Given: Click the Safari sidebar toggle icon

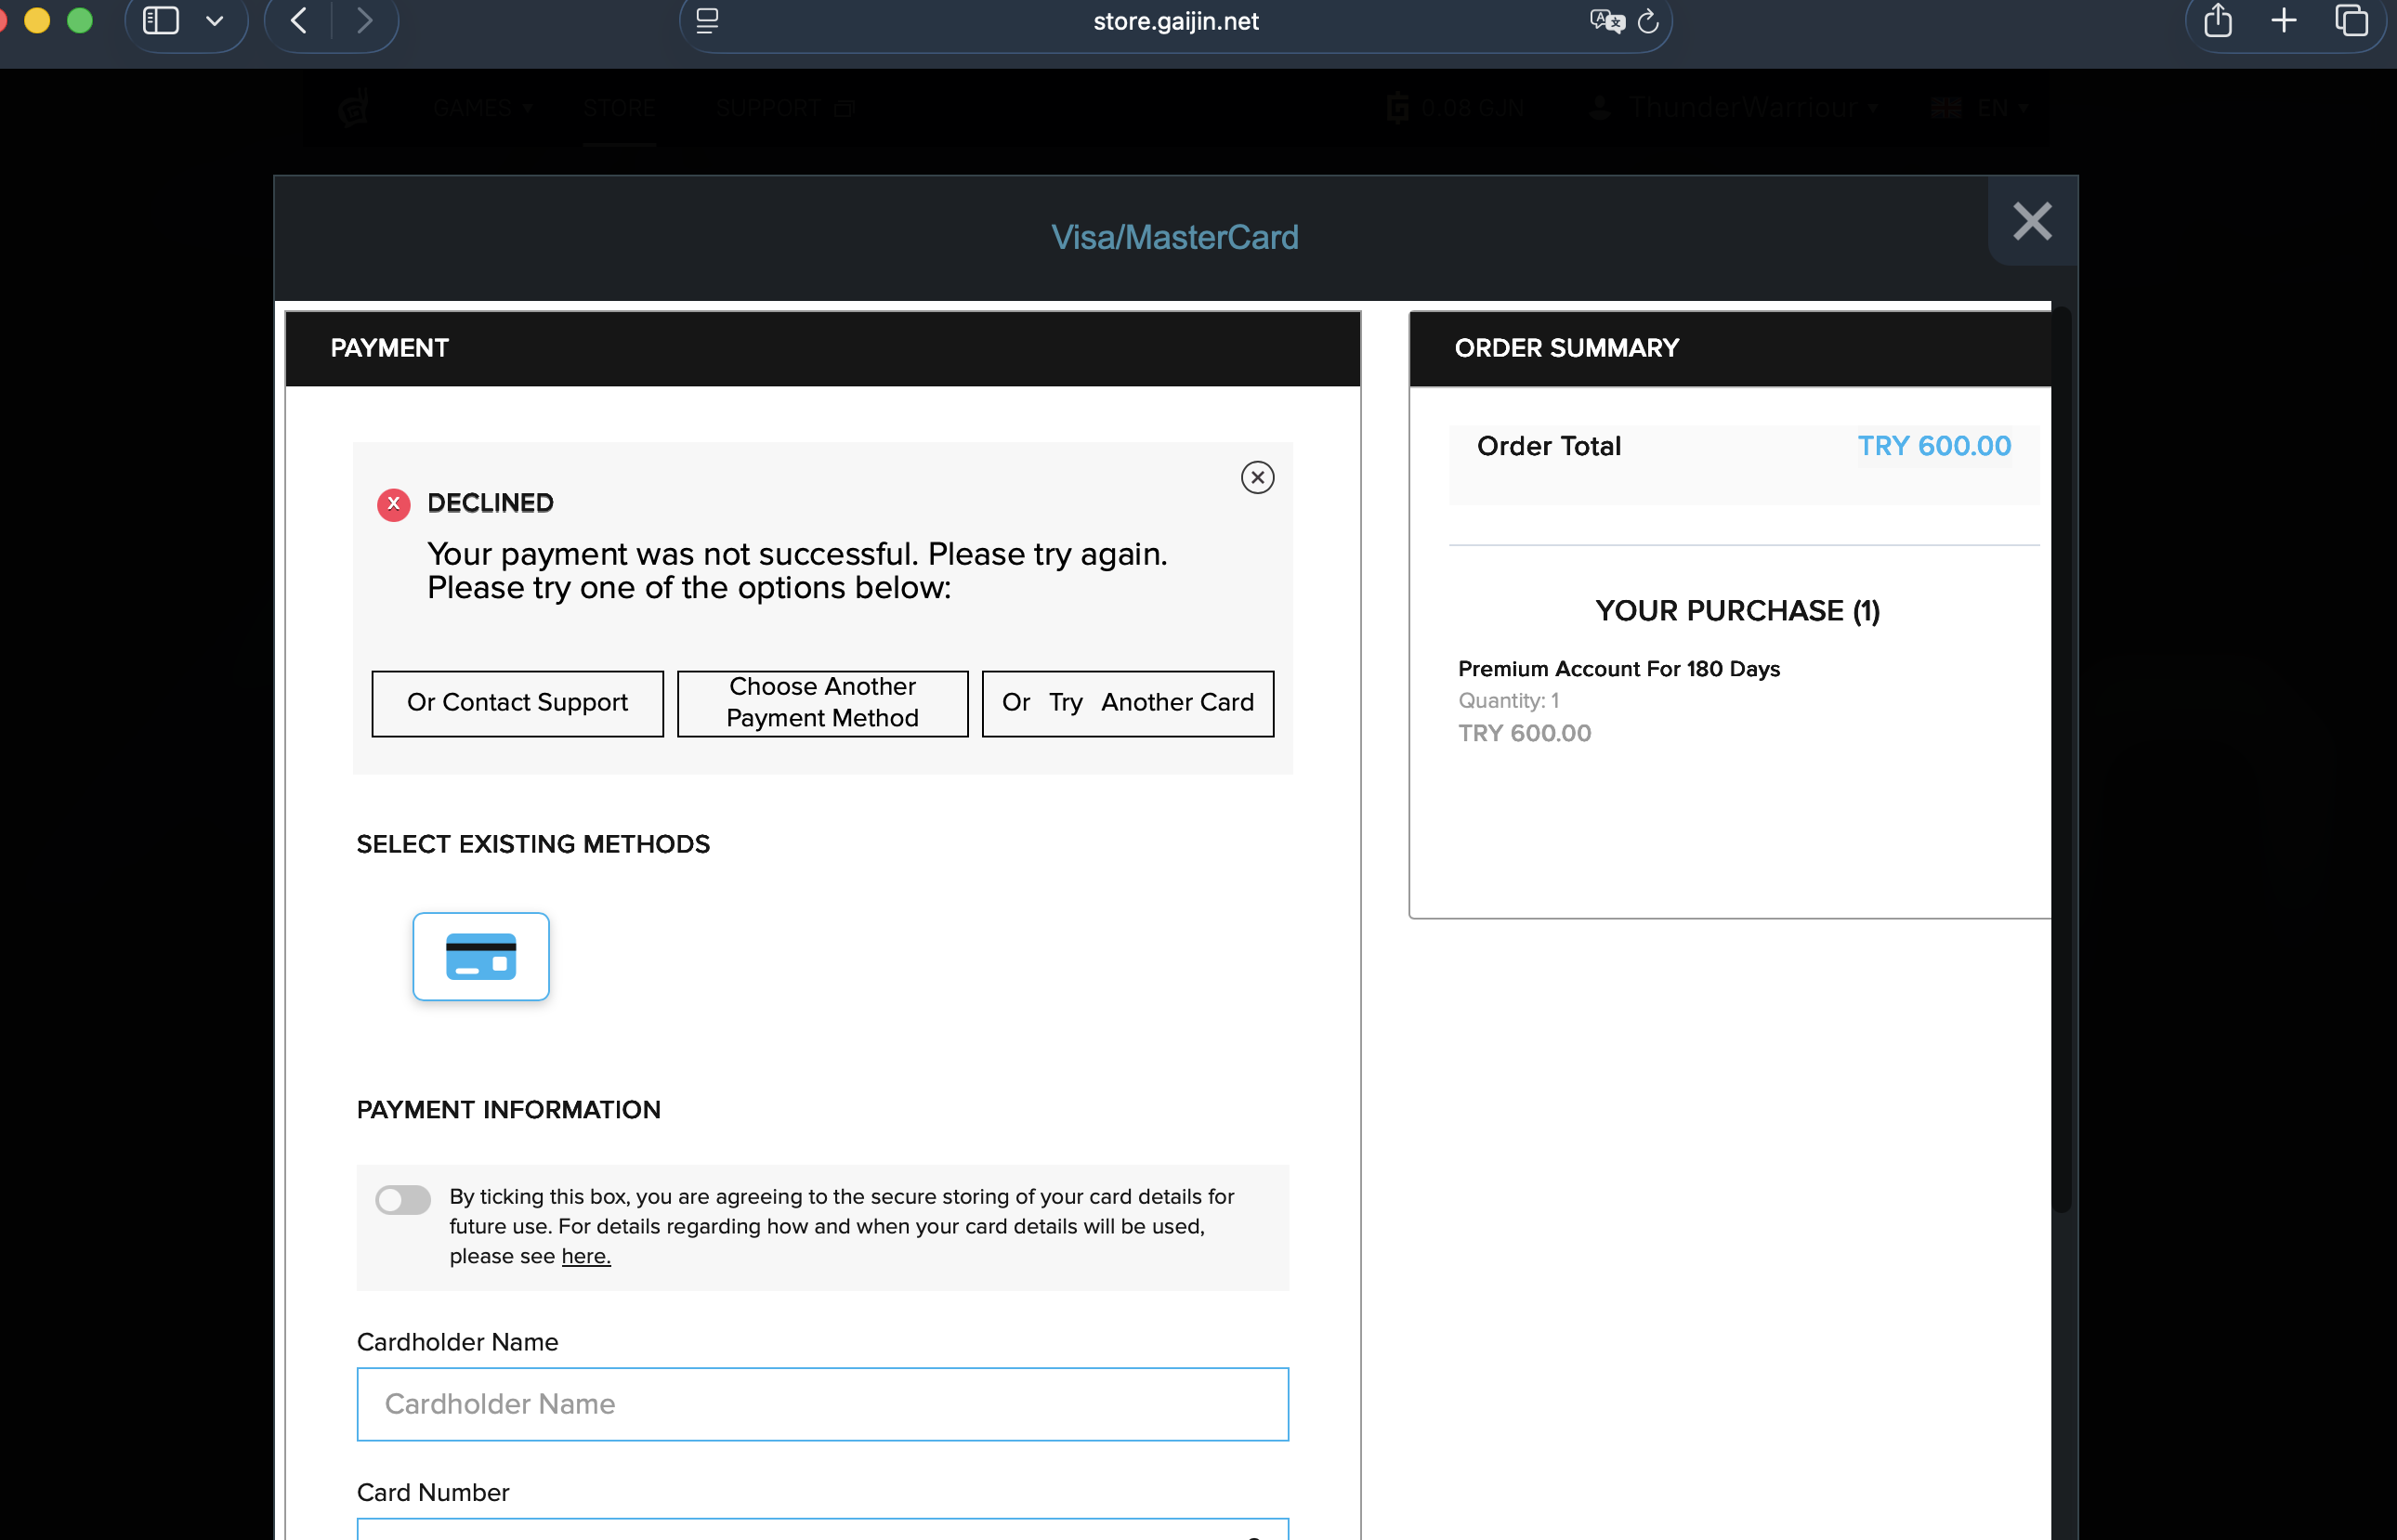Looking at the screenshot, I should [x=161, y=21].
